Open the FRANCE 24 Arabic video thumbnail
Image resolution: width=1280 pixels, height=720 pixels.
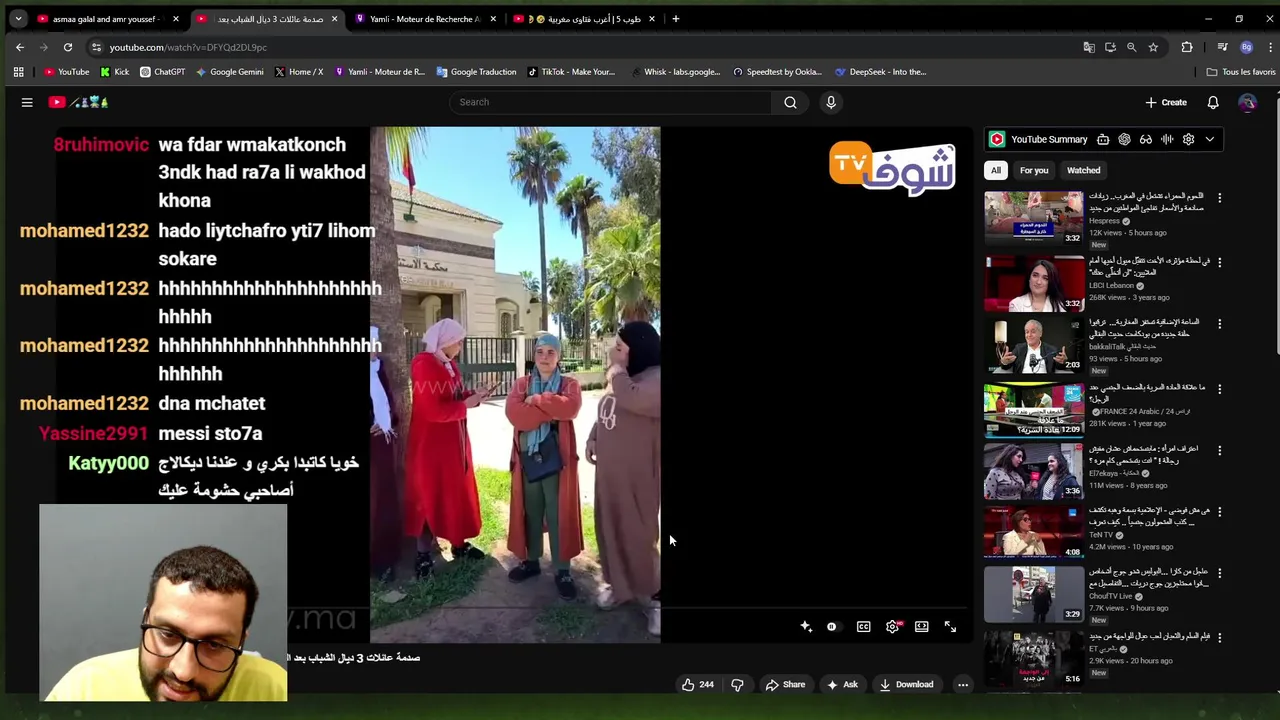point(1034,409)
